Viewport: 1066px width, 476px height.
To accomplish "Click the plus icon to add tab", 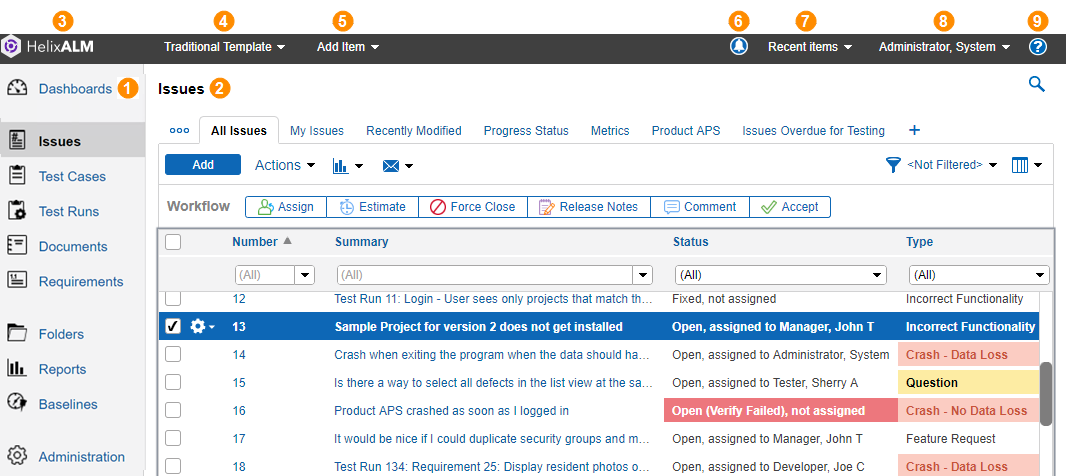I will 913,131.
